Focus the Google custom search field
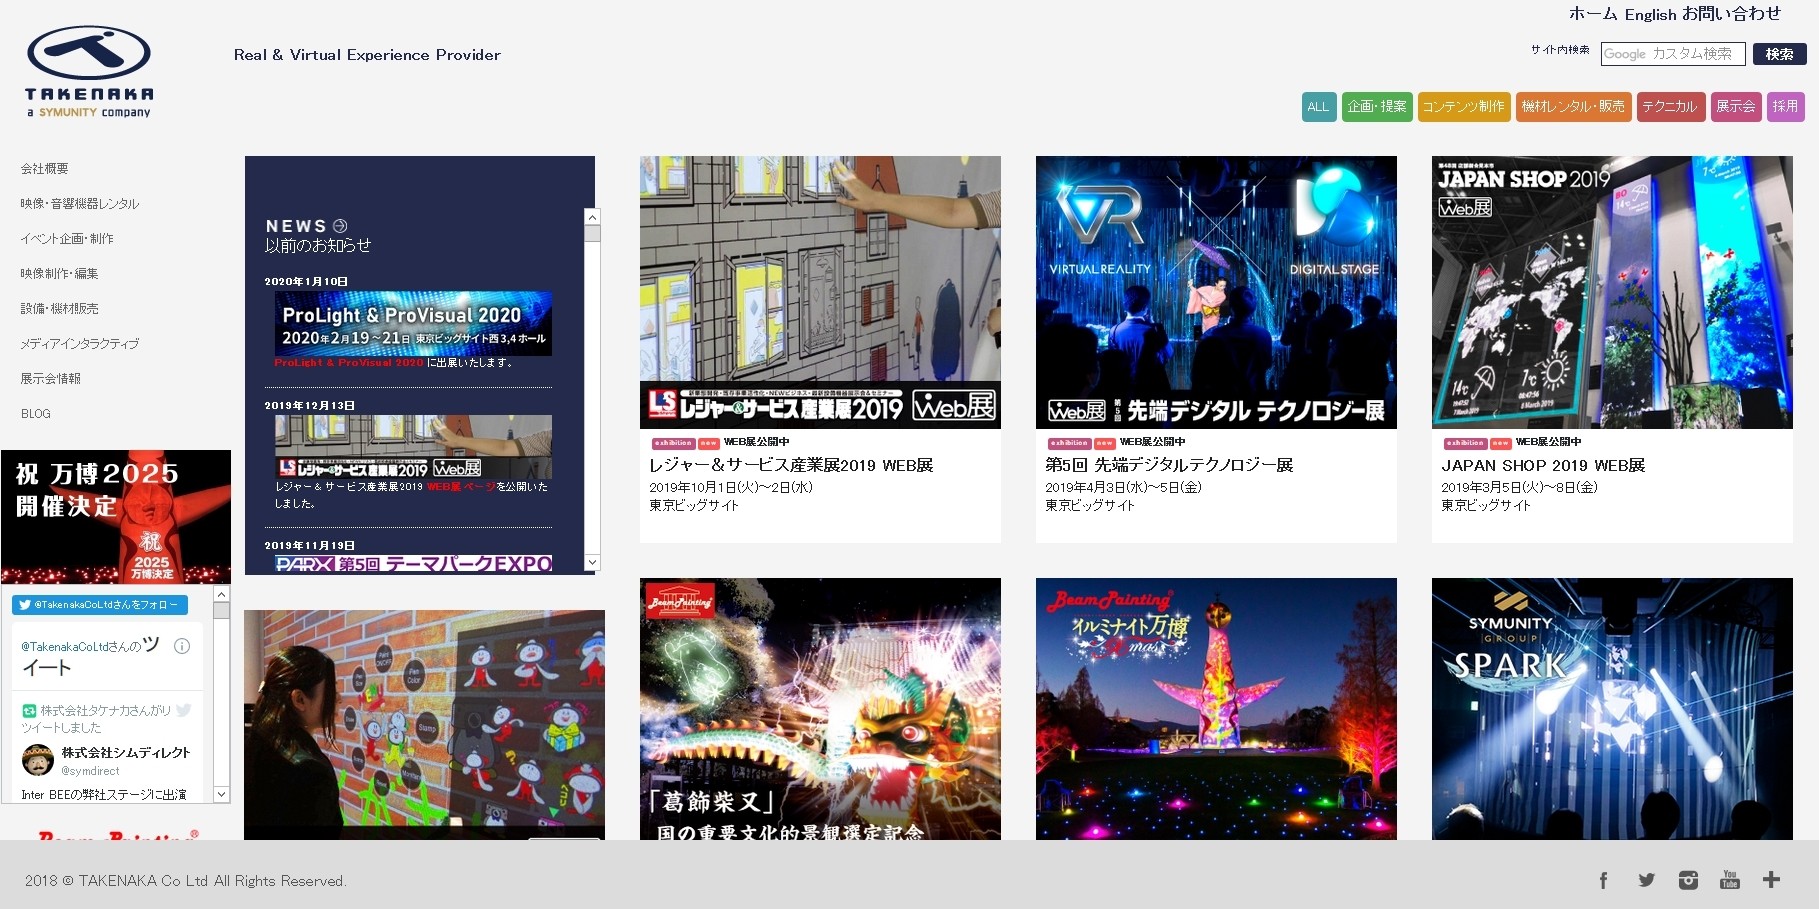 click(1673, 54)
